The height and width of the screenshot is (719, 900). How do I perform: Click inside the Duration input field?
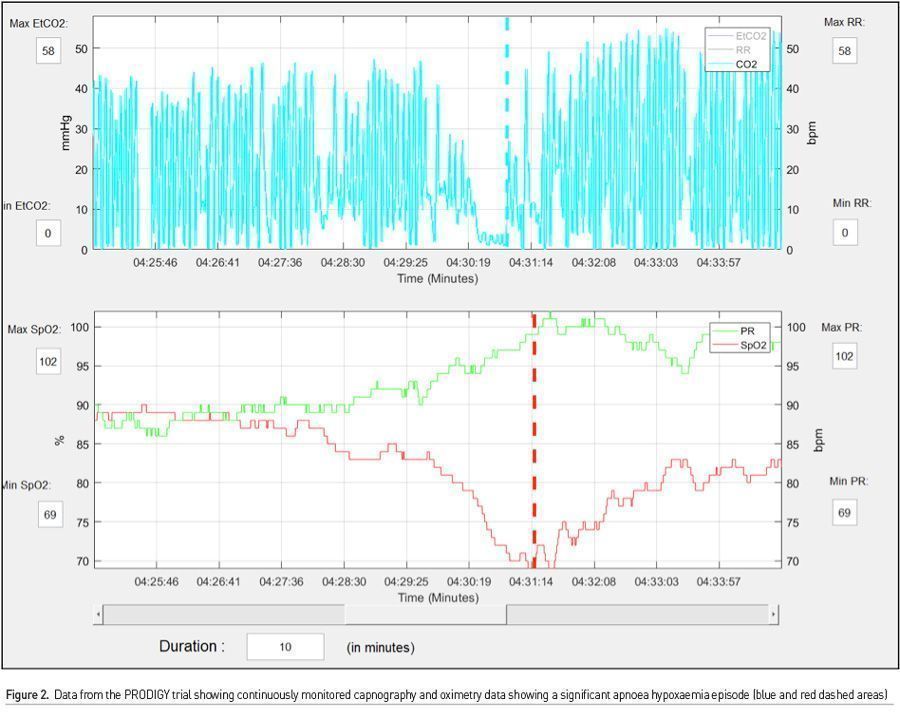pos(285,647)
